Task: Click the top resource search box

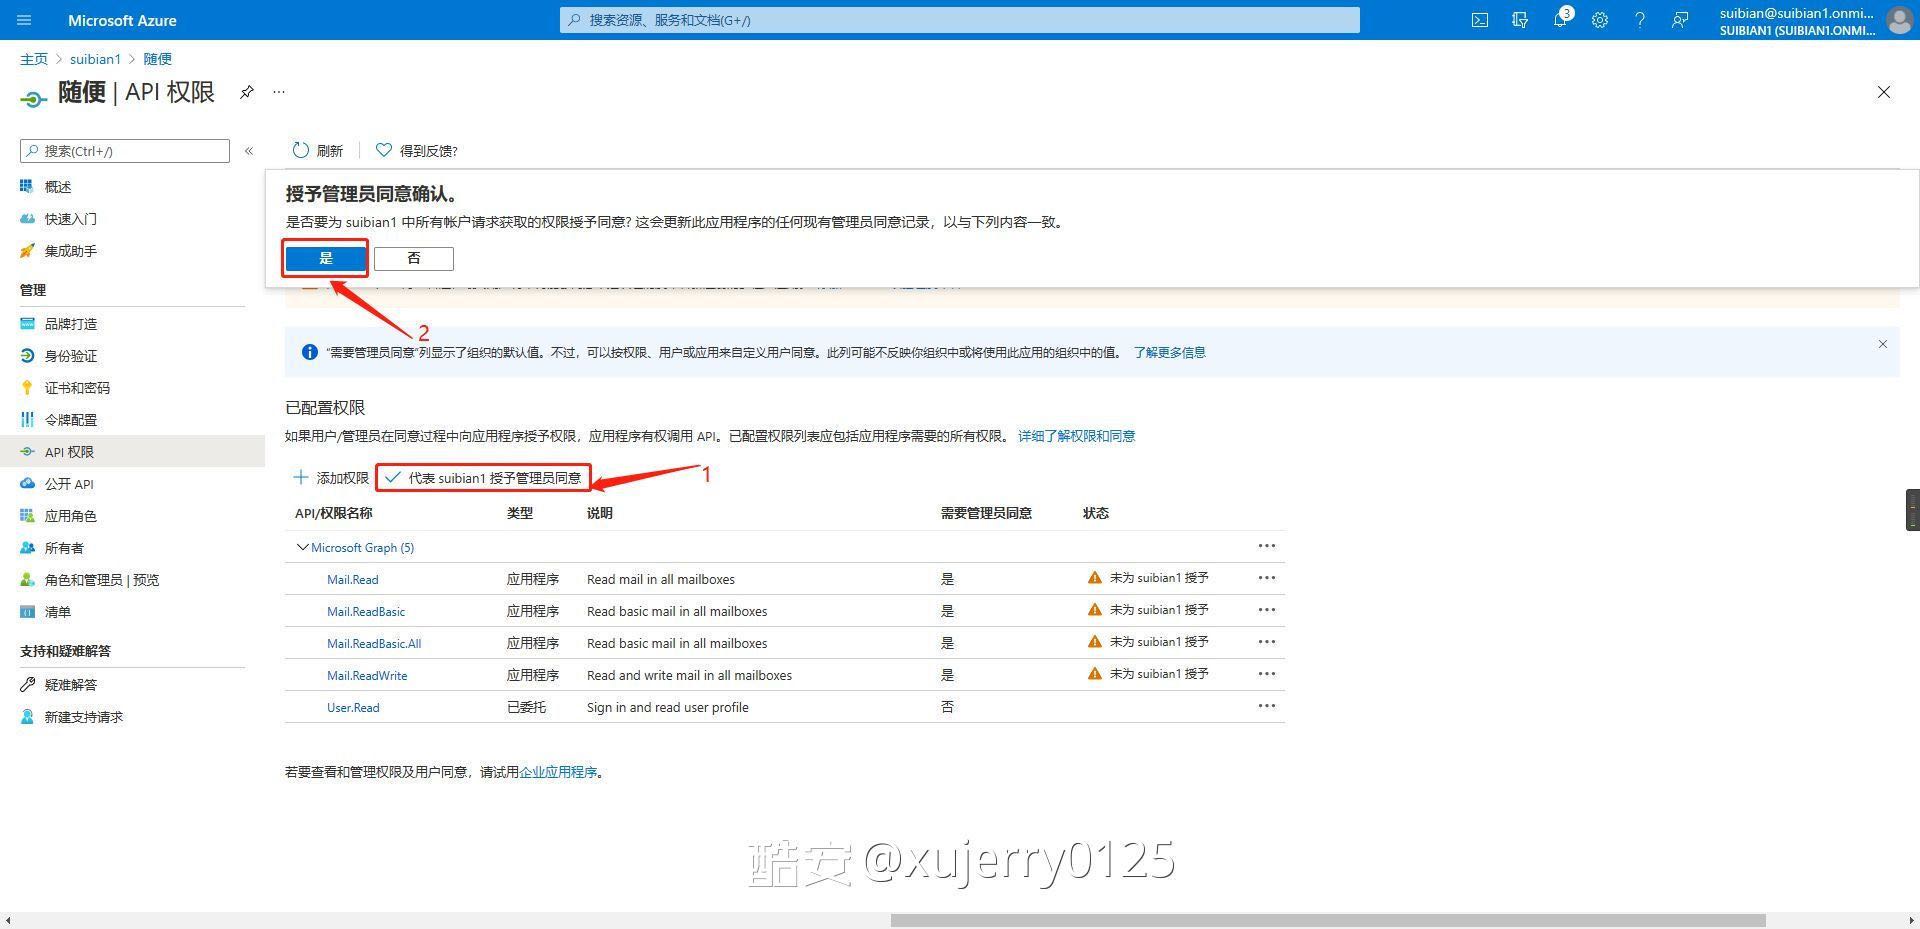Action: (960, 20)
